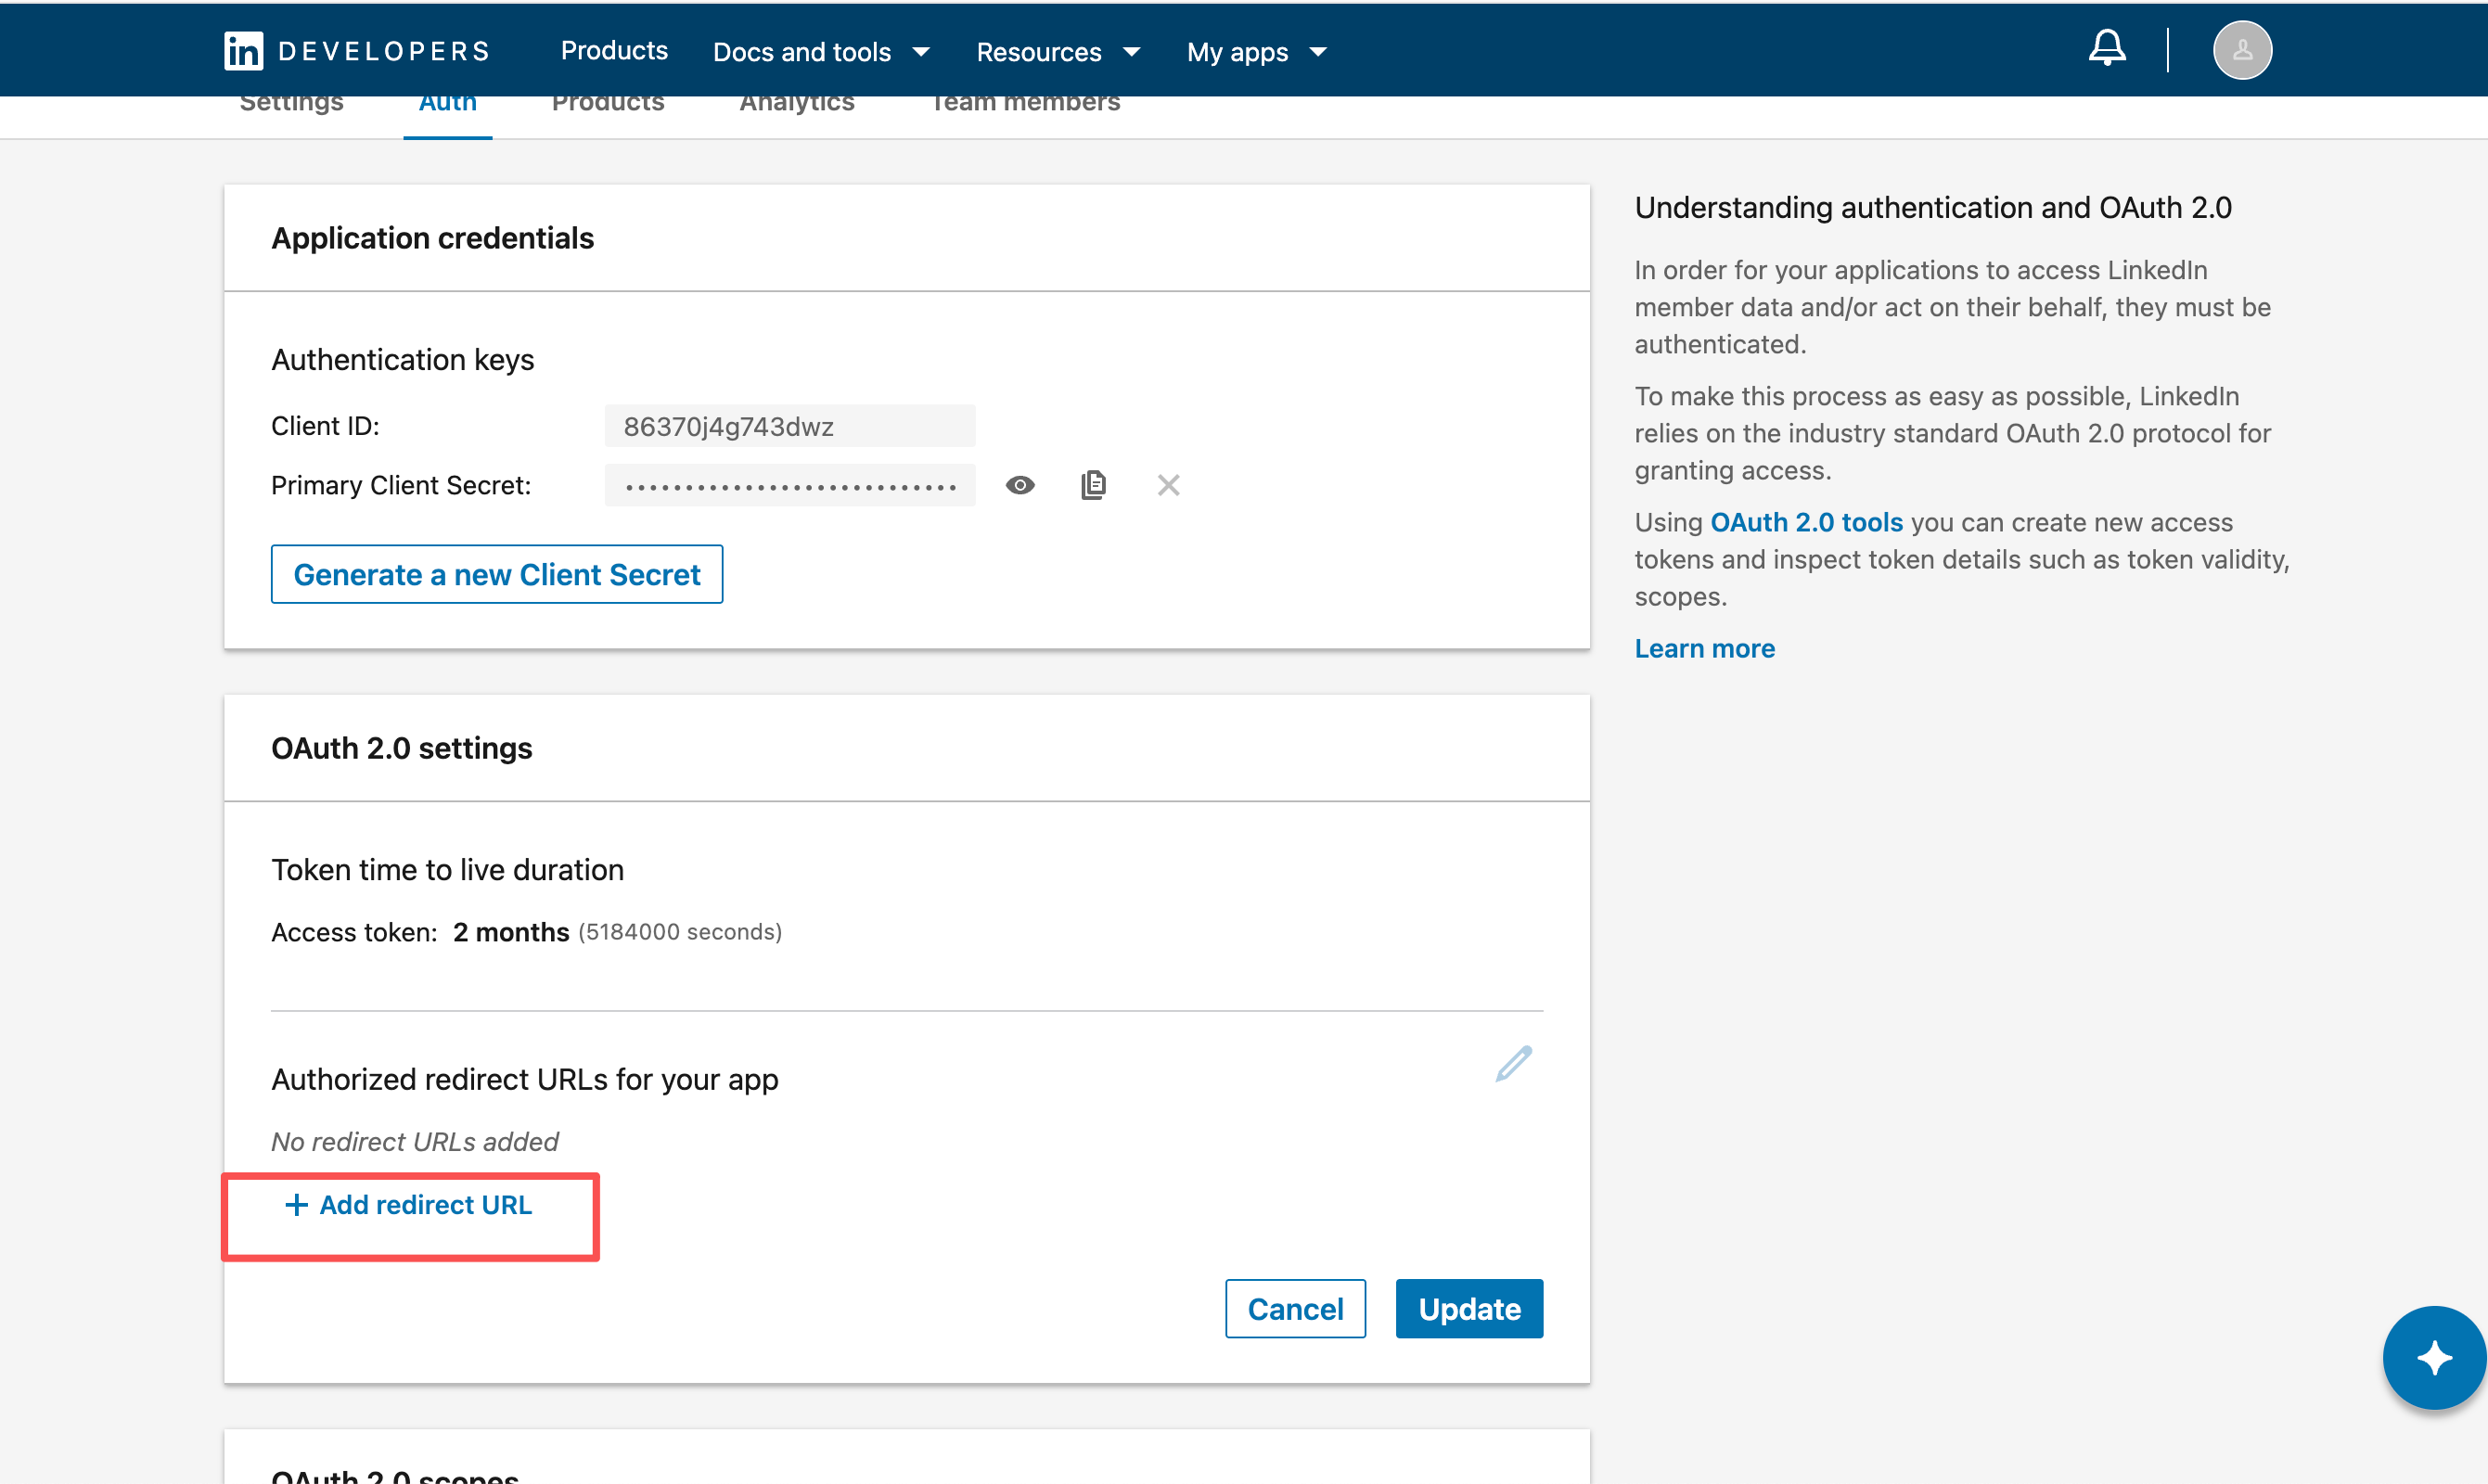Click the LinkedIn logo icon
Viewport: 2488px width, 1484px height.
243,50
